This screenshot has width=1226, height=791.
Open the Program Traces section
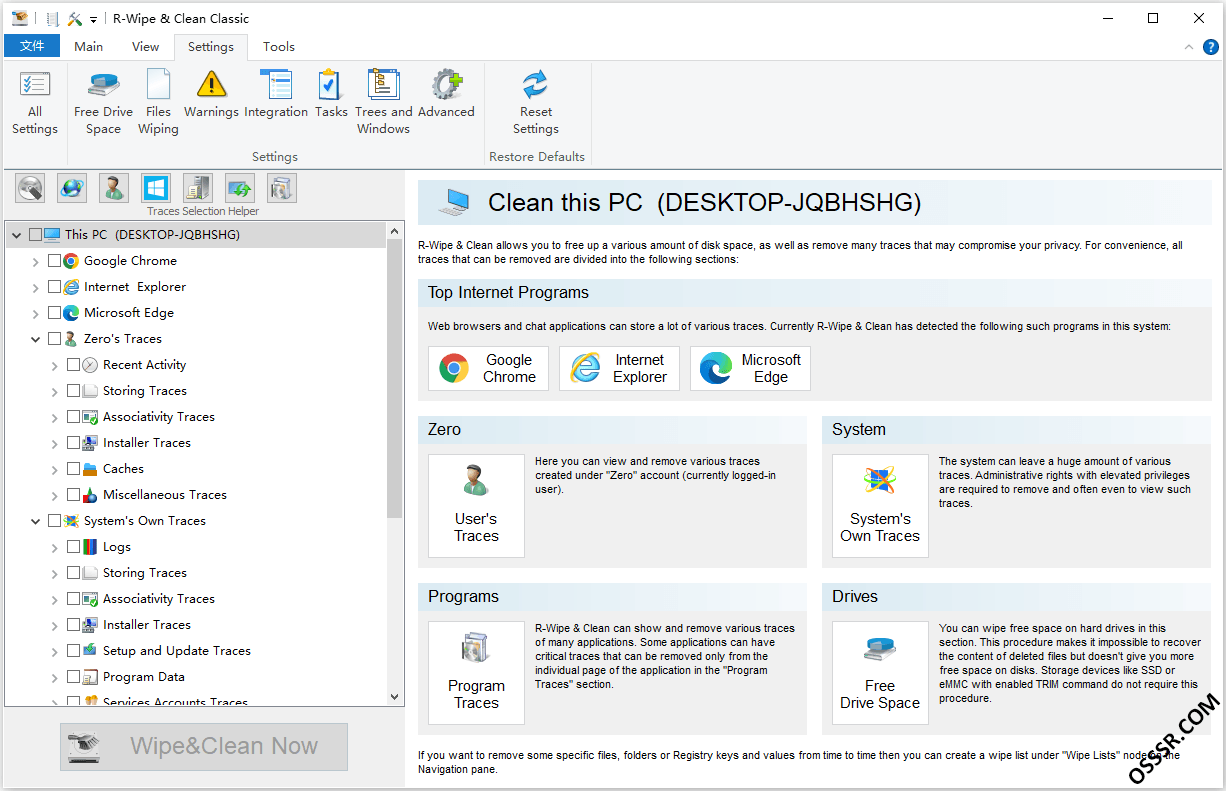point(476,673)
